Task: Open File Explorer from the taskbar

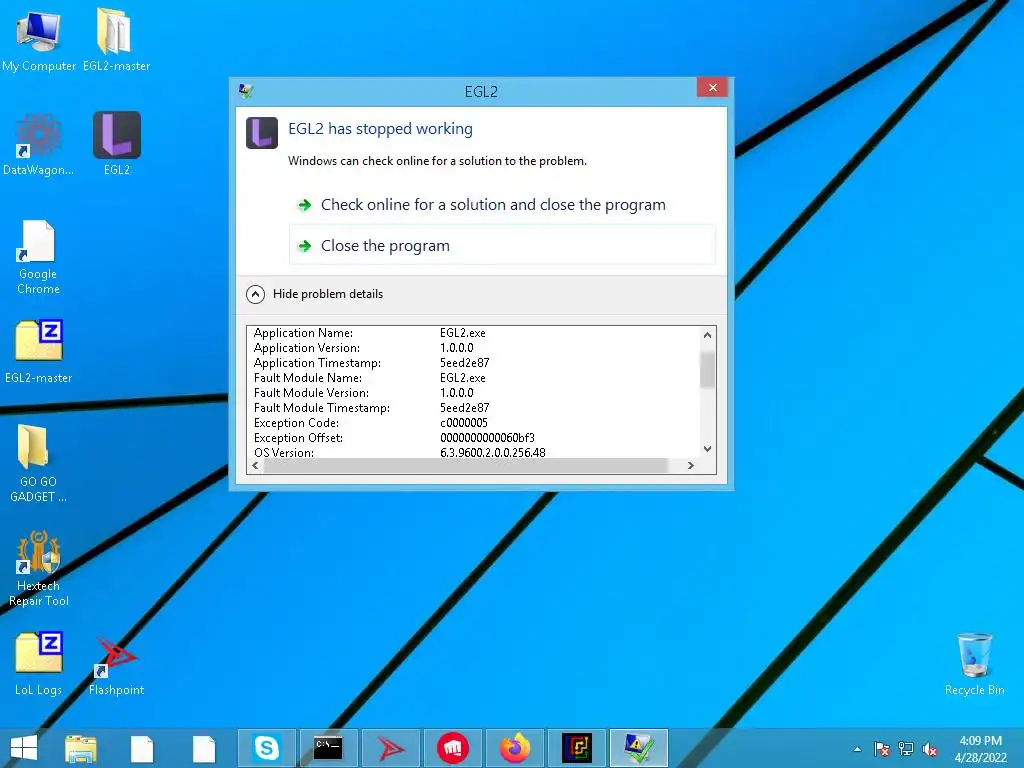Action: 81,748
